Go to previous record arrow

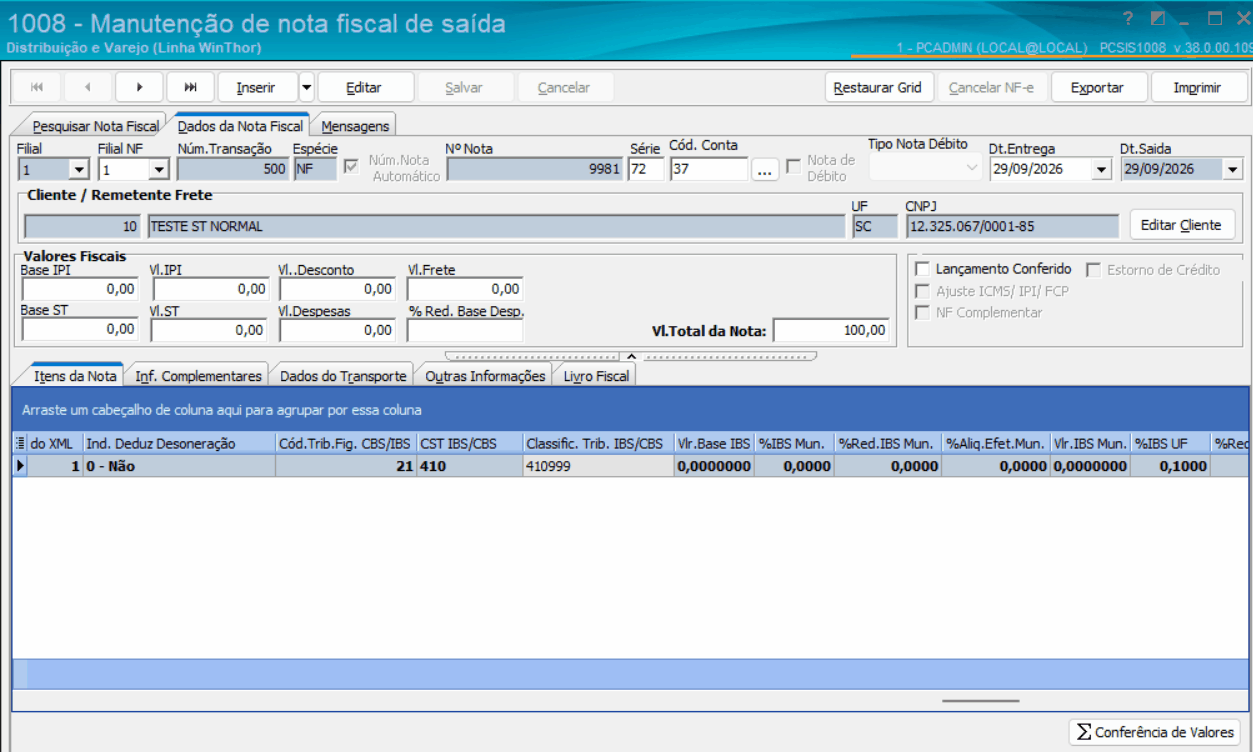88,88
